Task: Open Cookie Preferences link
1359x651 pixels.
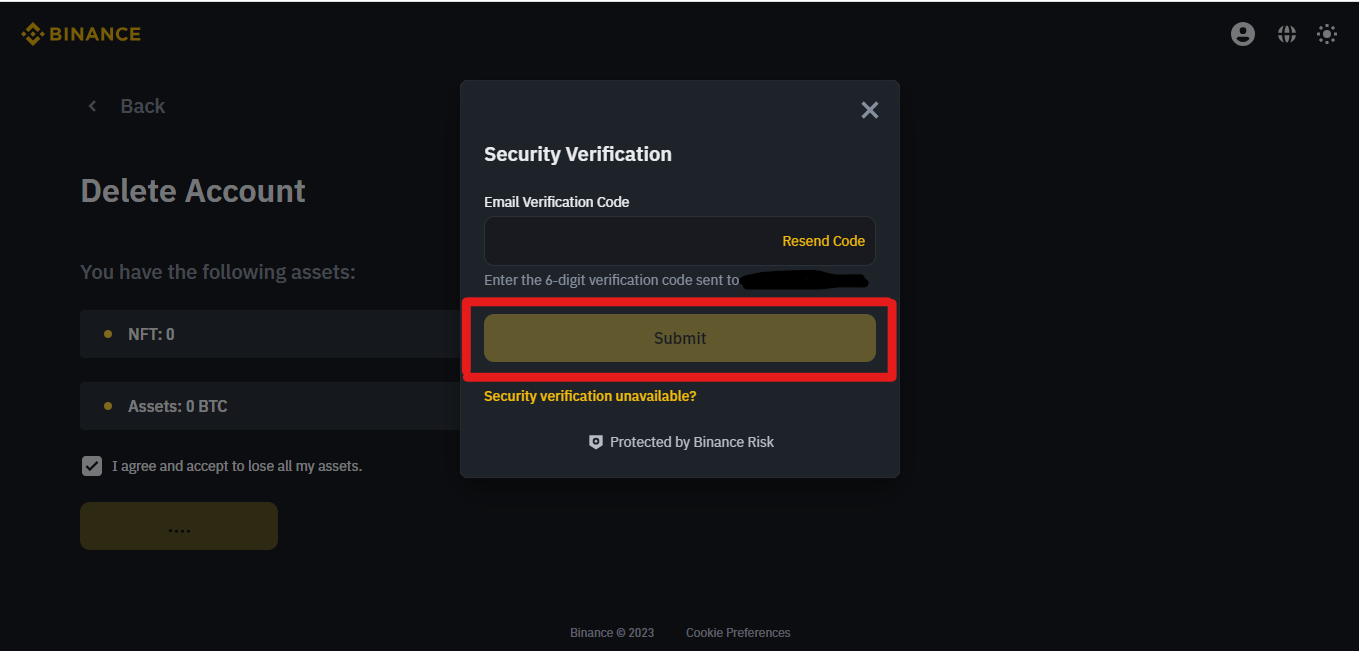Action: point(738,633)
